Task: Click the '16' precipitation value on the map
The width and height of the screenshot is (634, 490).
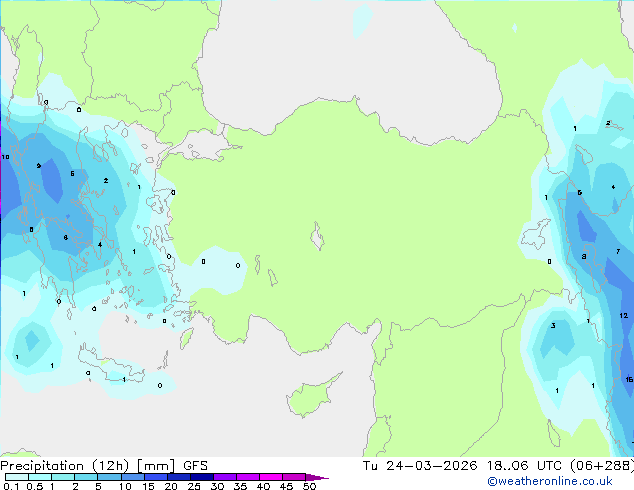Action: (629, 379)
